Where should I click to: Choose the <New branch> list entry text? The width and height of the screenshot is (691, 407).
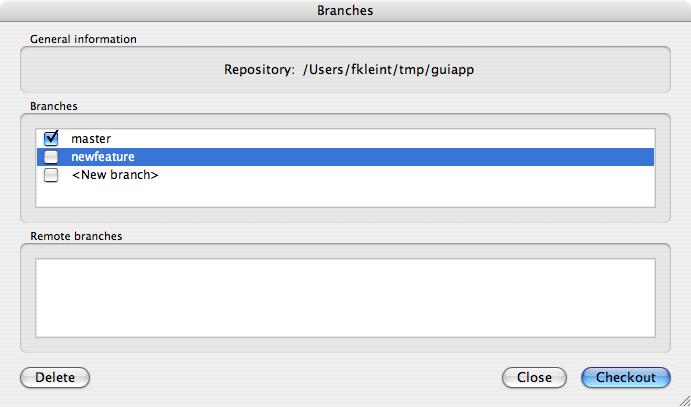(115, 175)
